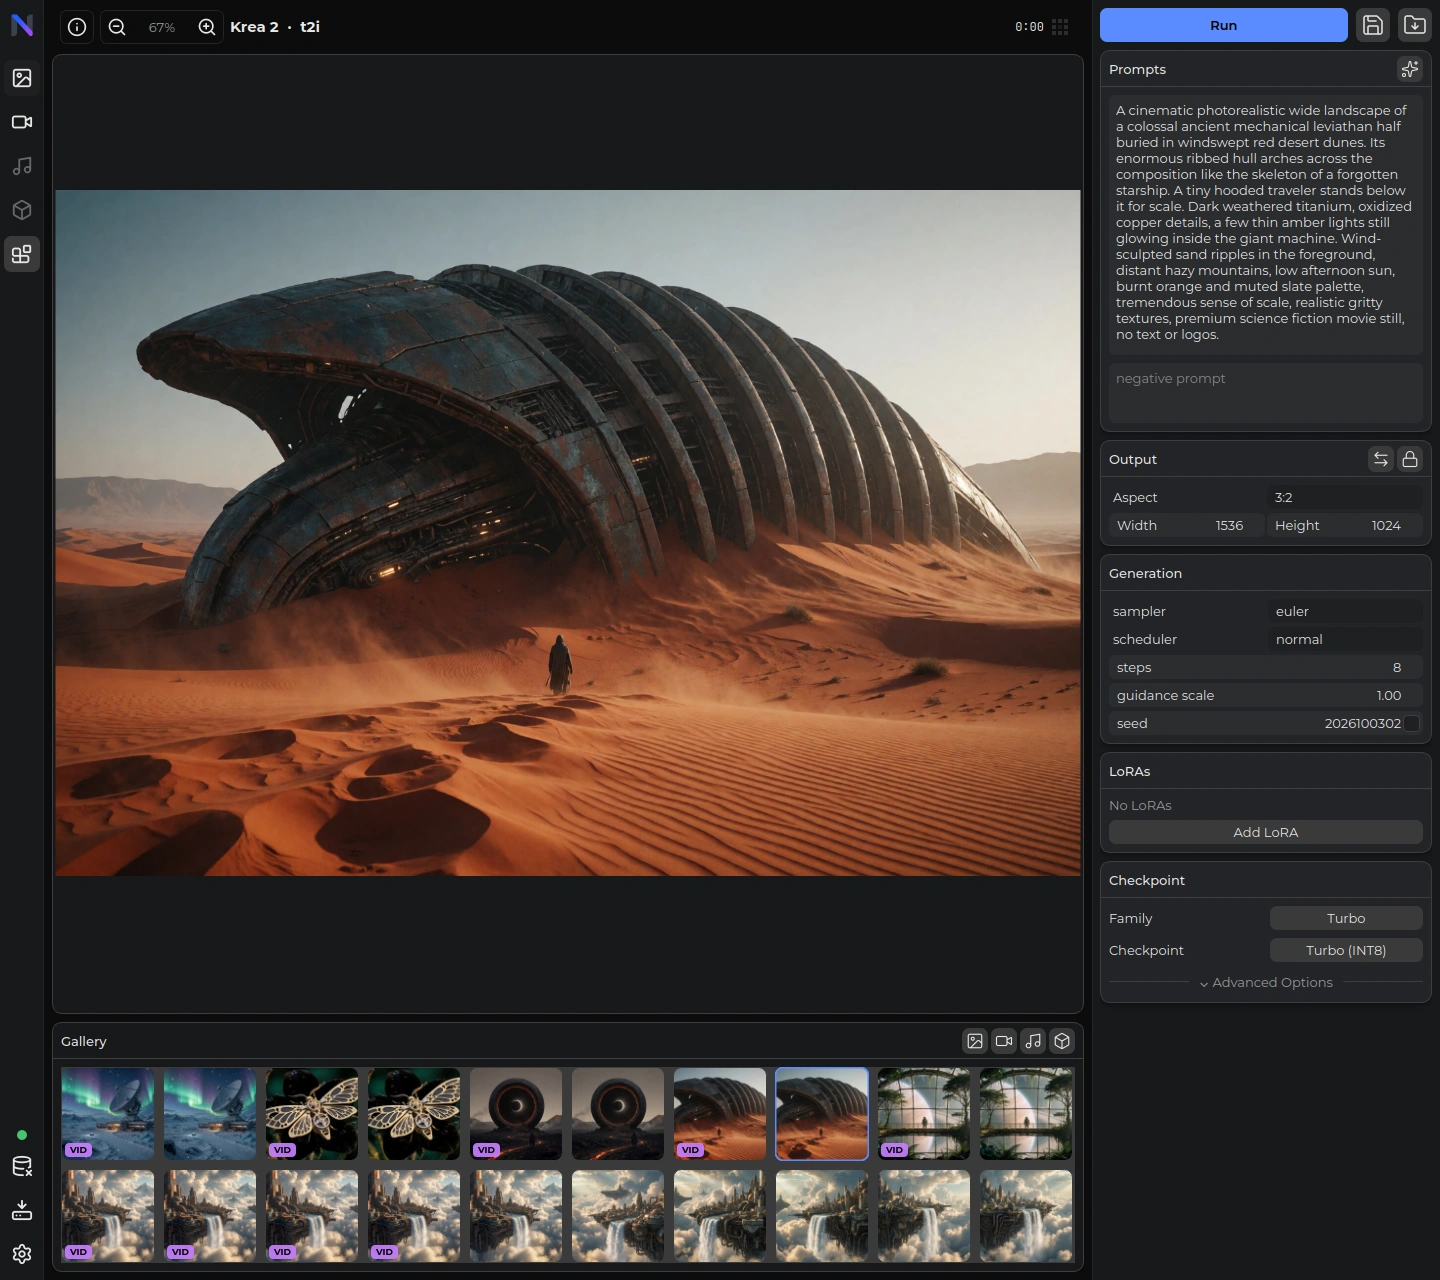Image resolution: width=1440 pixels, height=1280 pixels.
Task: Adjust the steps slider field
Action: (x=1266, y=667)
